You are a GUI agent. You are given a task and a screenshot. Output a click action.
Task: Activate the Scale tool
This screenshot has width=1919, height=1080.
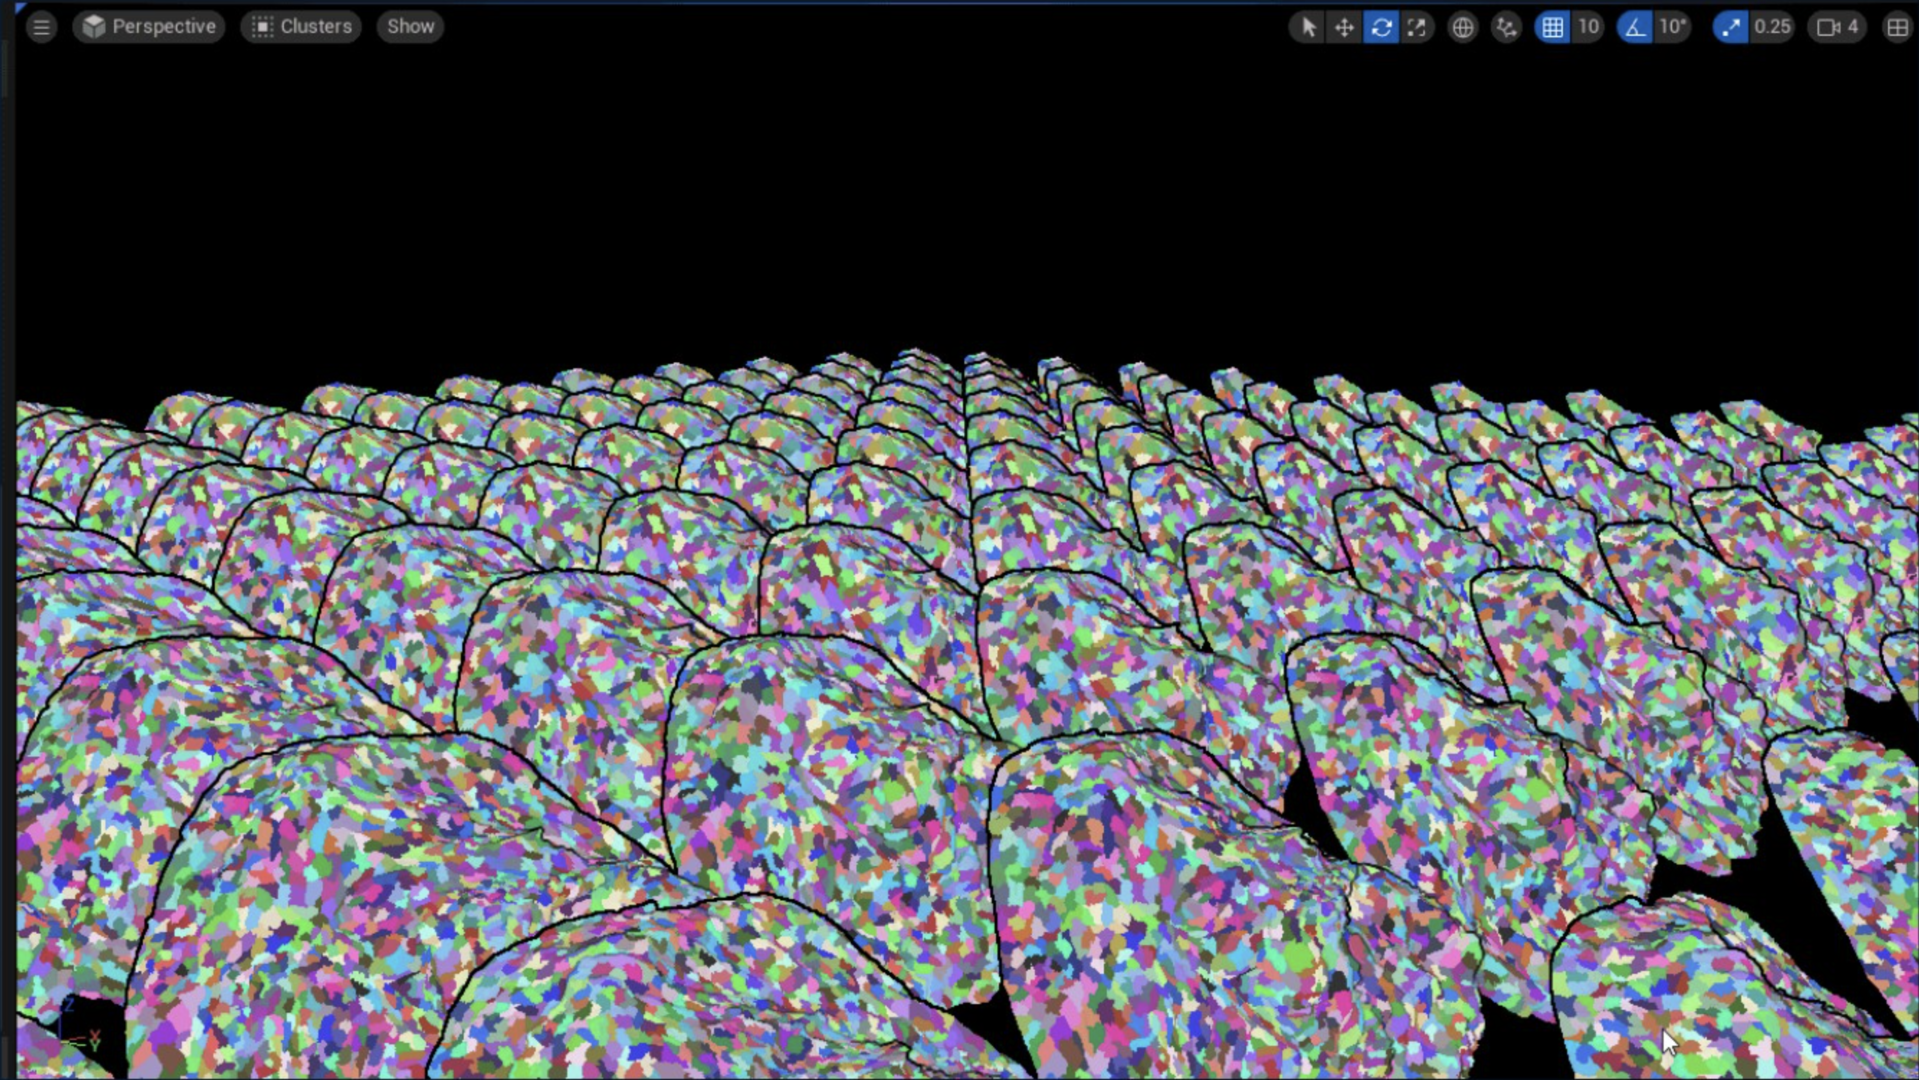coord(1417,27)
